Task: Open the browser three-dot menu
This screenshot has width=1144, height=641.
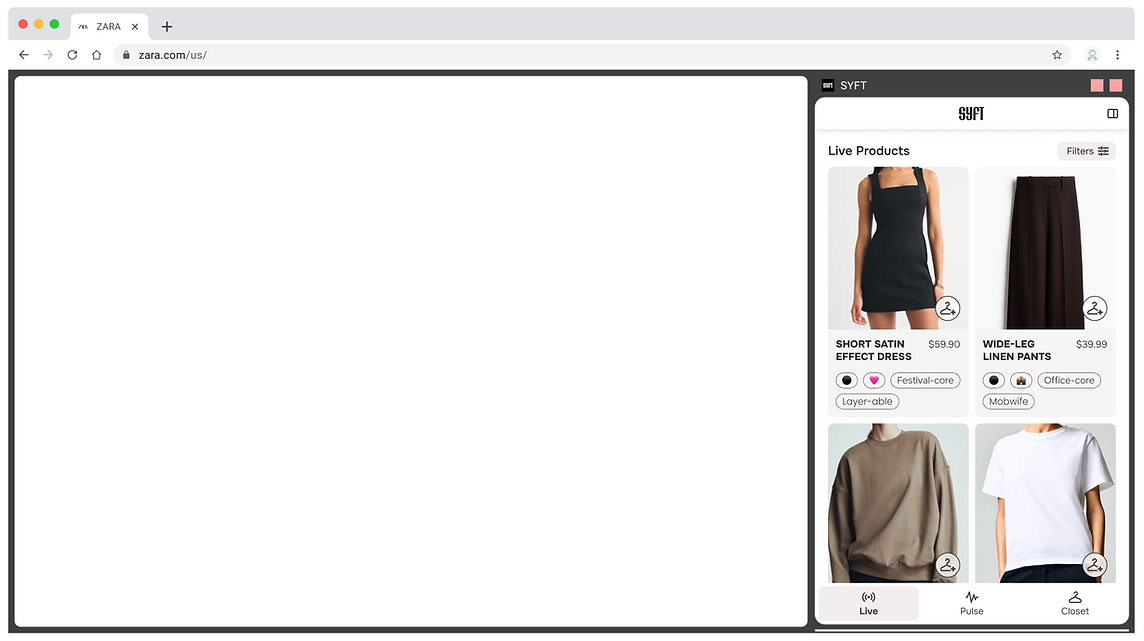Action: 1117,55
